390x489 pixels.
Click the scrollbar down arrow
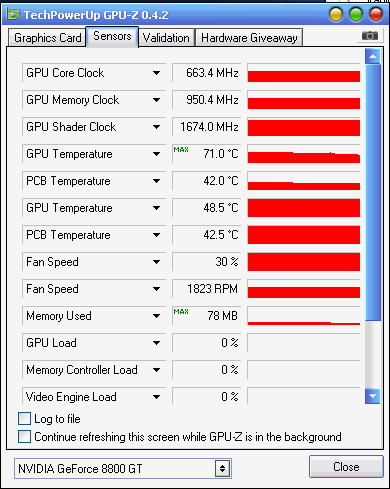click(373, 396)
